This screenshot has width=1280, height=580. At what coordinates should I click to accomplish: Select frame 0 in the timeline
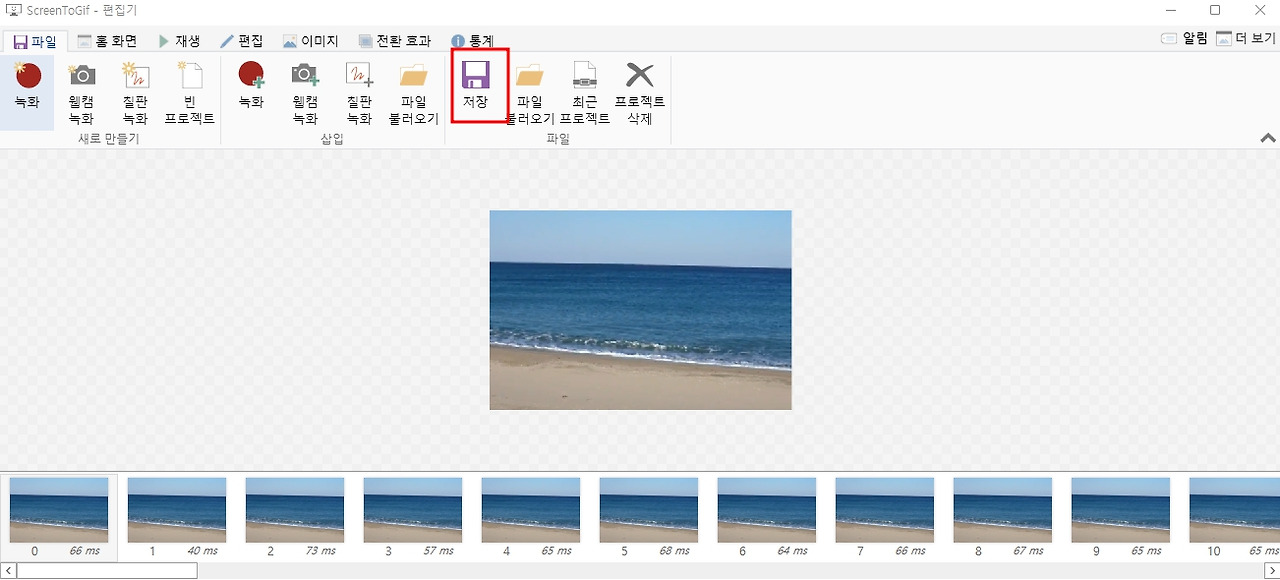[57, 510]
